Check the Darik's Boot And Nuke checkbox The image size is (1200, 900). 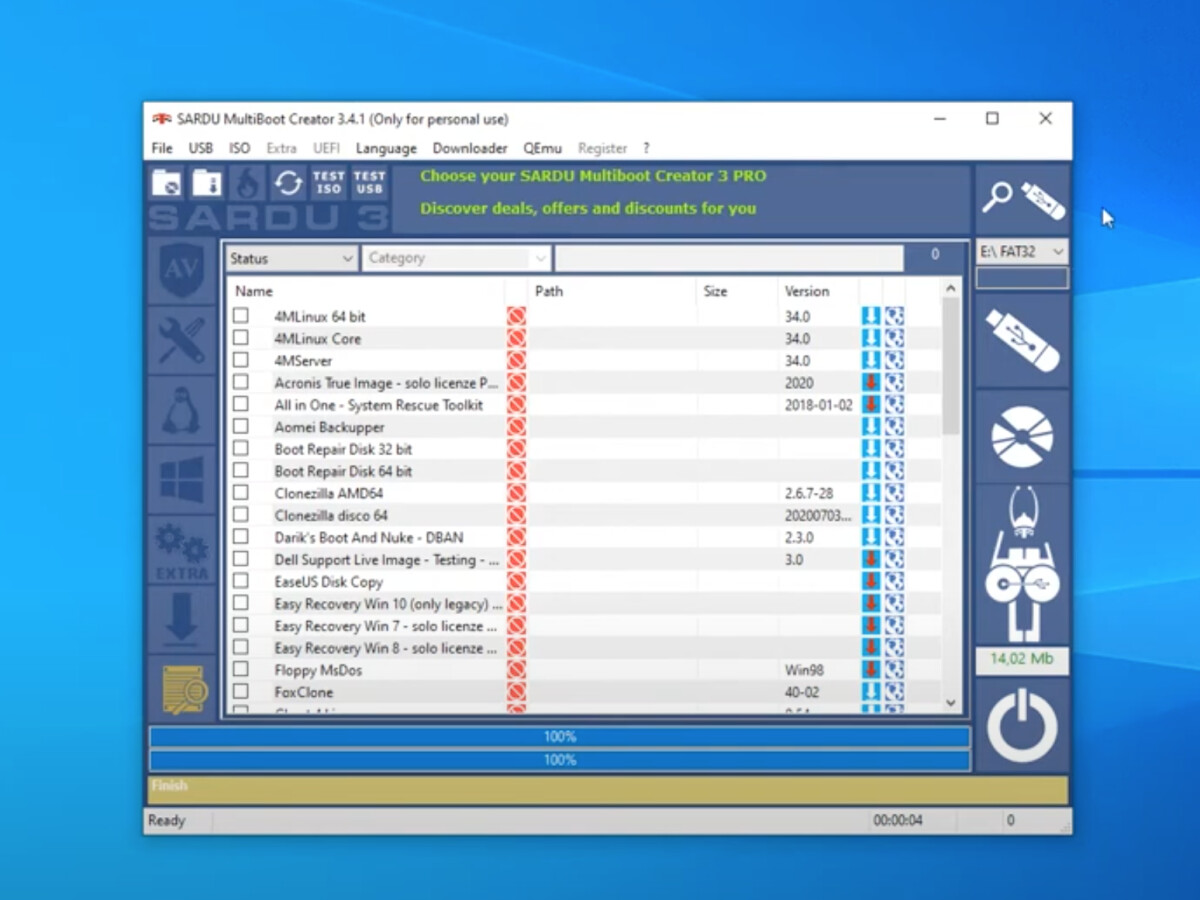241,537
